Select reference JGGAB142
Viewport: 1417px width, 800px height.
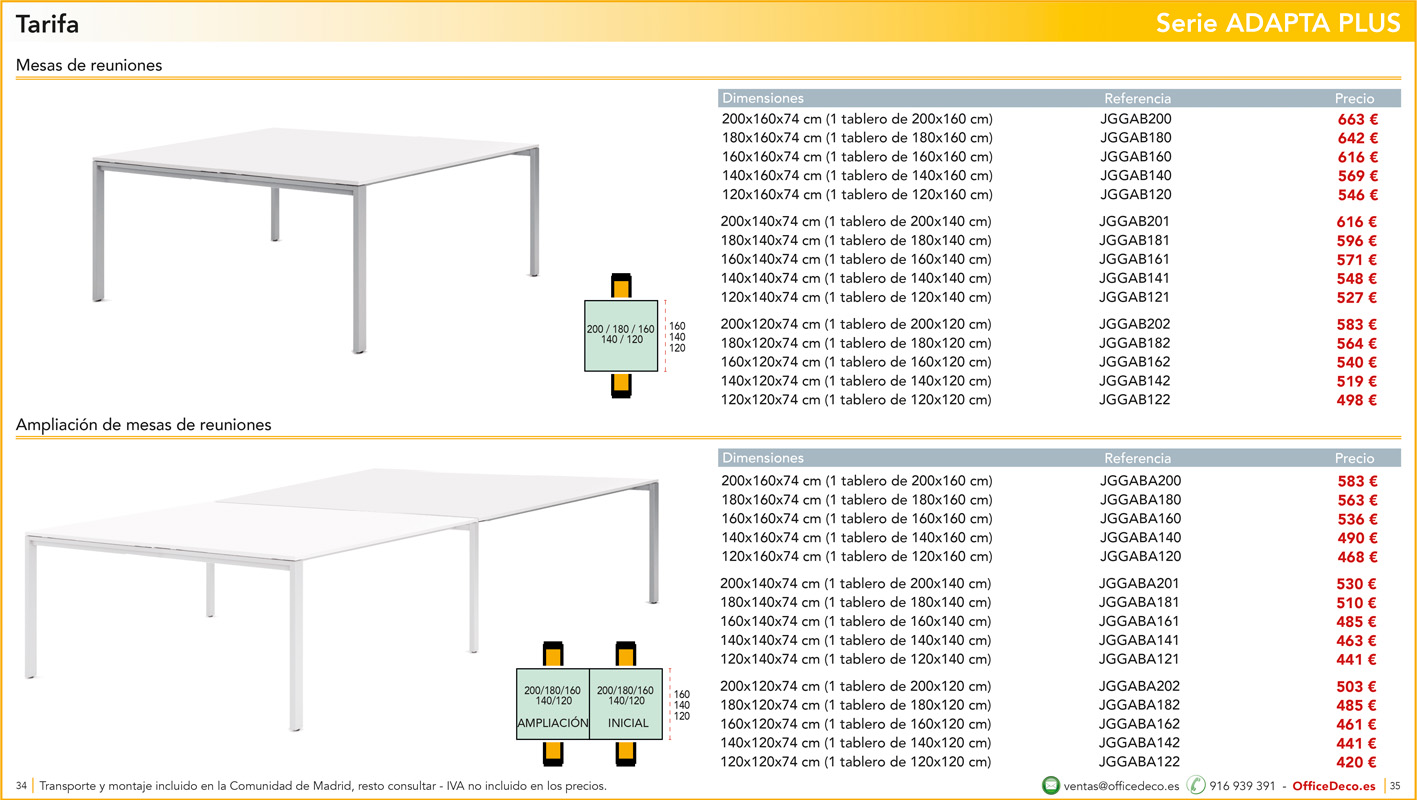pyautogui.click(x=1135, y=381)
